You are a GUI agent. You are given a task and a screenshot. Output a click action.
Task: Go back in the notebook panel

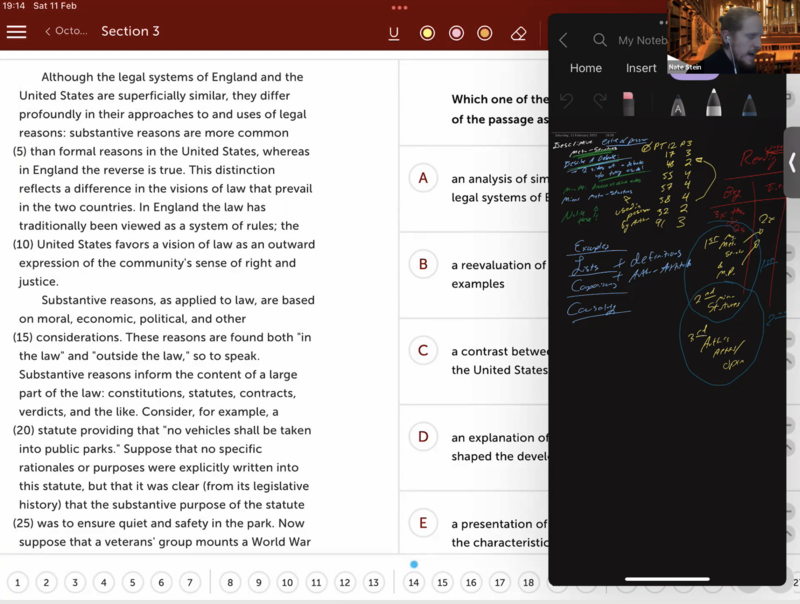[x=563, y=40]
